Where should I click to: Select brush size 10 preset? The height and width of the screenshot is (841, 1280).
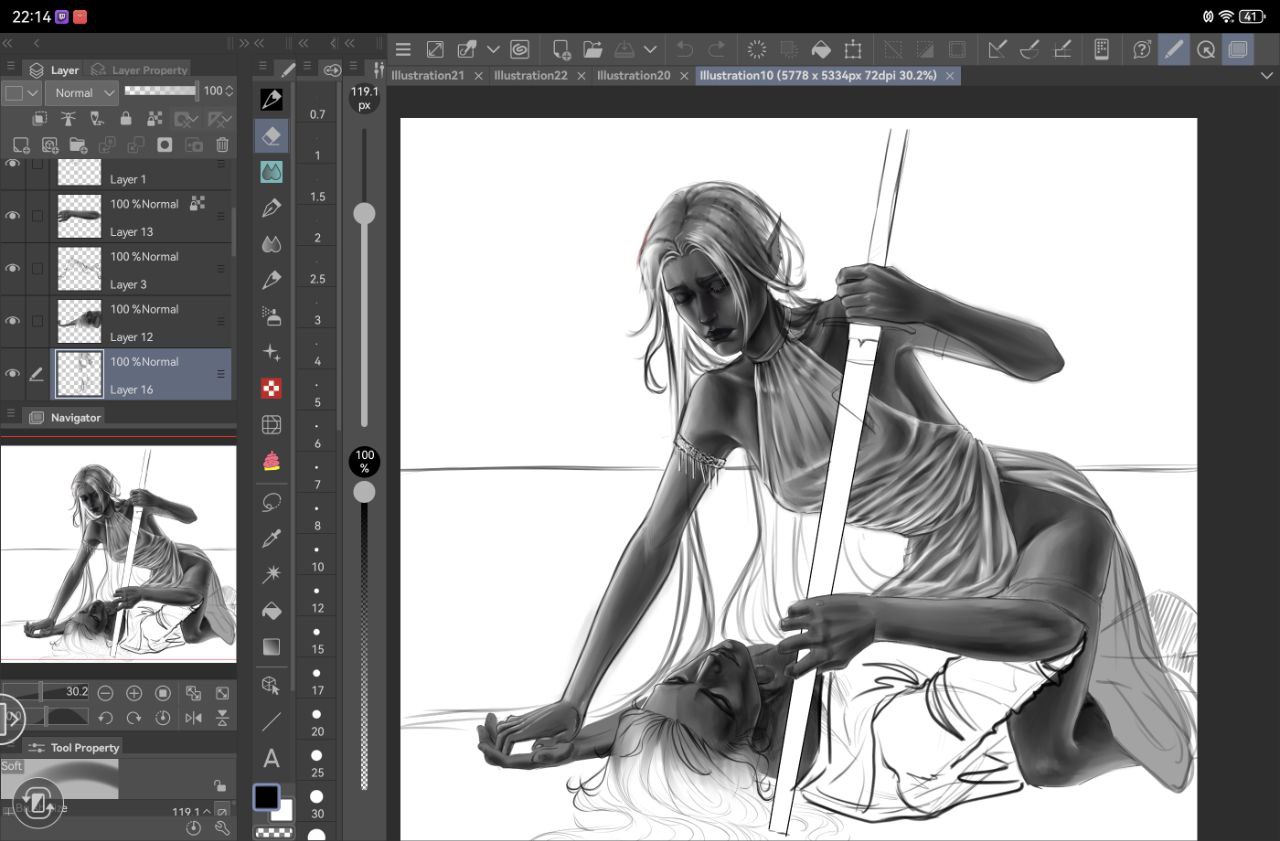coord(317,556)
